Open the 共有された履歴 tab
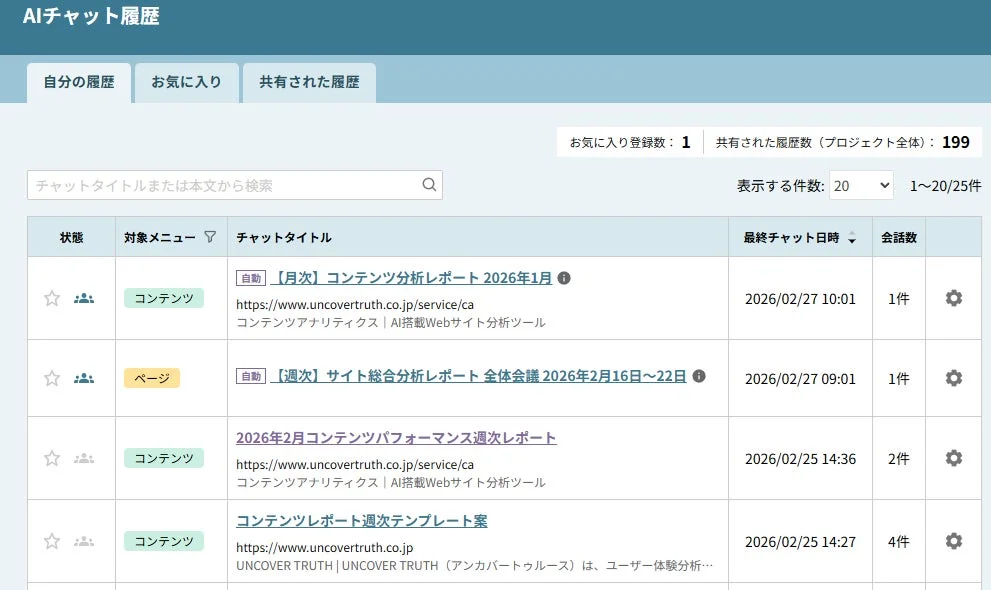The width and height of the screenshot is (991, 590). coord(309,83)
